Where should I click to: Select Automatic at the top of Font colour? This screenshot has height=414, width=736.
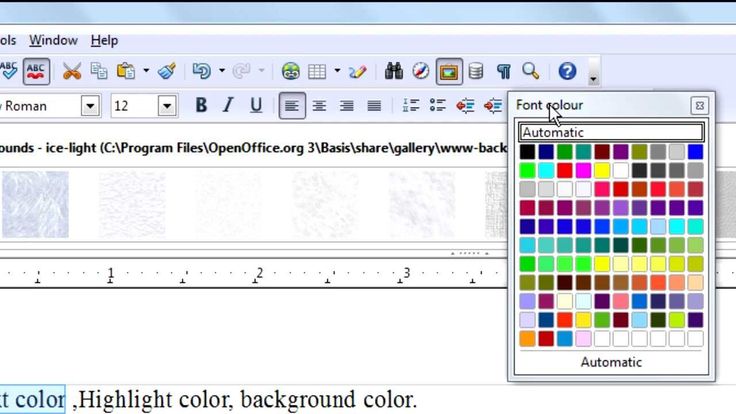pyautogui.click(x=611, y=132)
